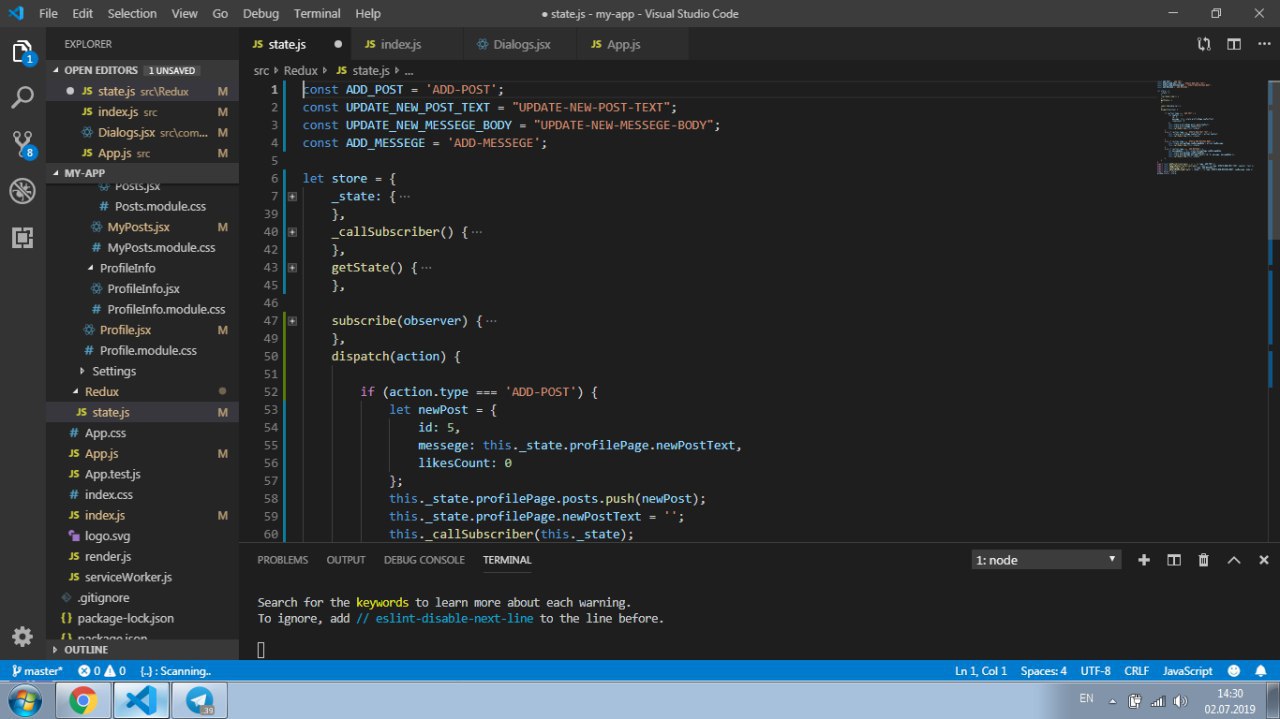Viewport: 1280px width, 719px height.
Task: Click the master branch status bar button
Action: pyautogui.click(x=37, y=671)
